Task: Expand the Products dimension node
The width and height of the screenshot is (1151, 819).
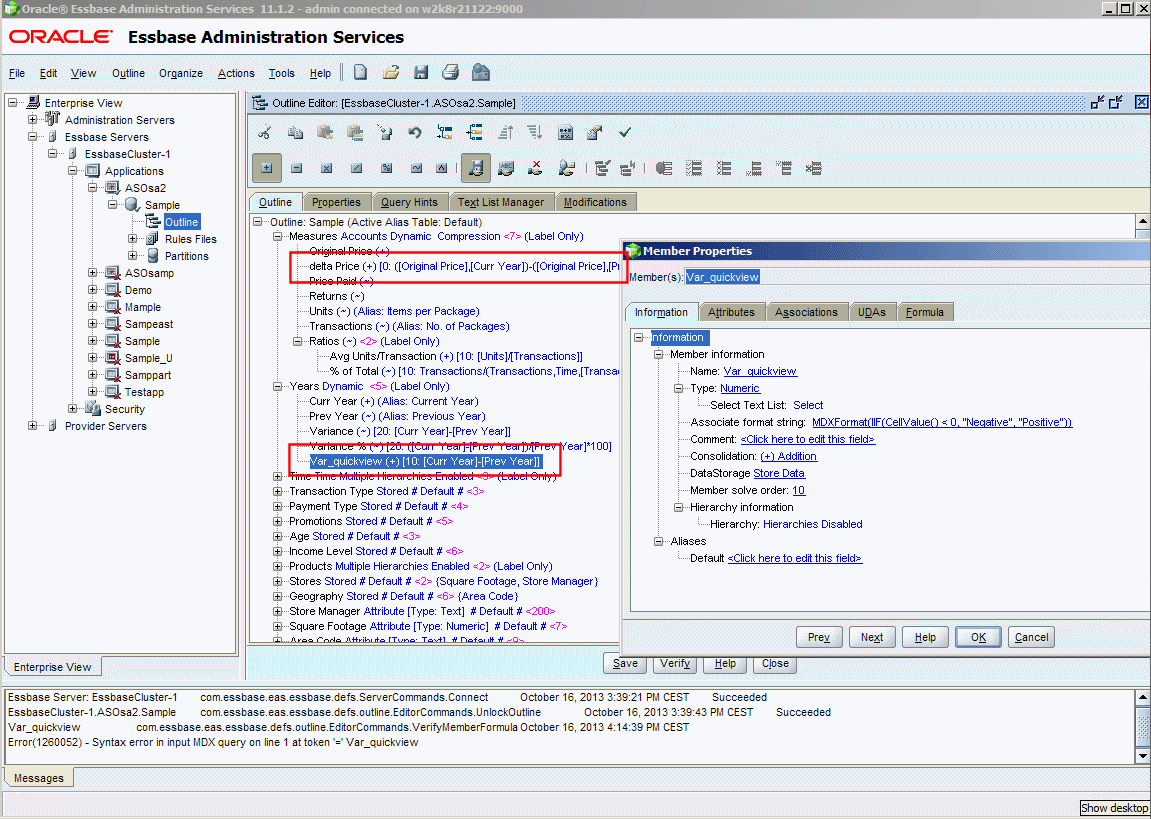Action: 277,566
